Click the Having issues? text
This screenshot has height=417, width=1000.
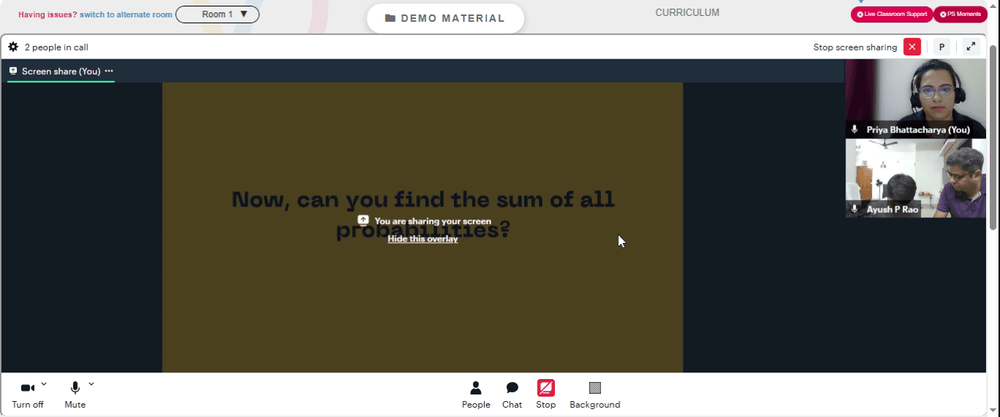coord(47,14)
